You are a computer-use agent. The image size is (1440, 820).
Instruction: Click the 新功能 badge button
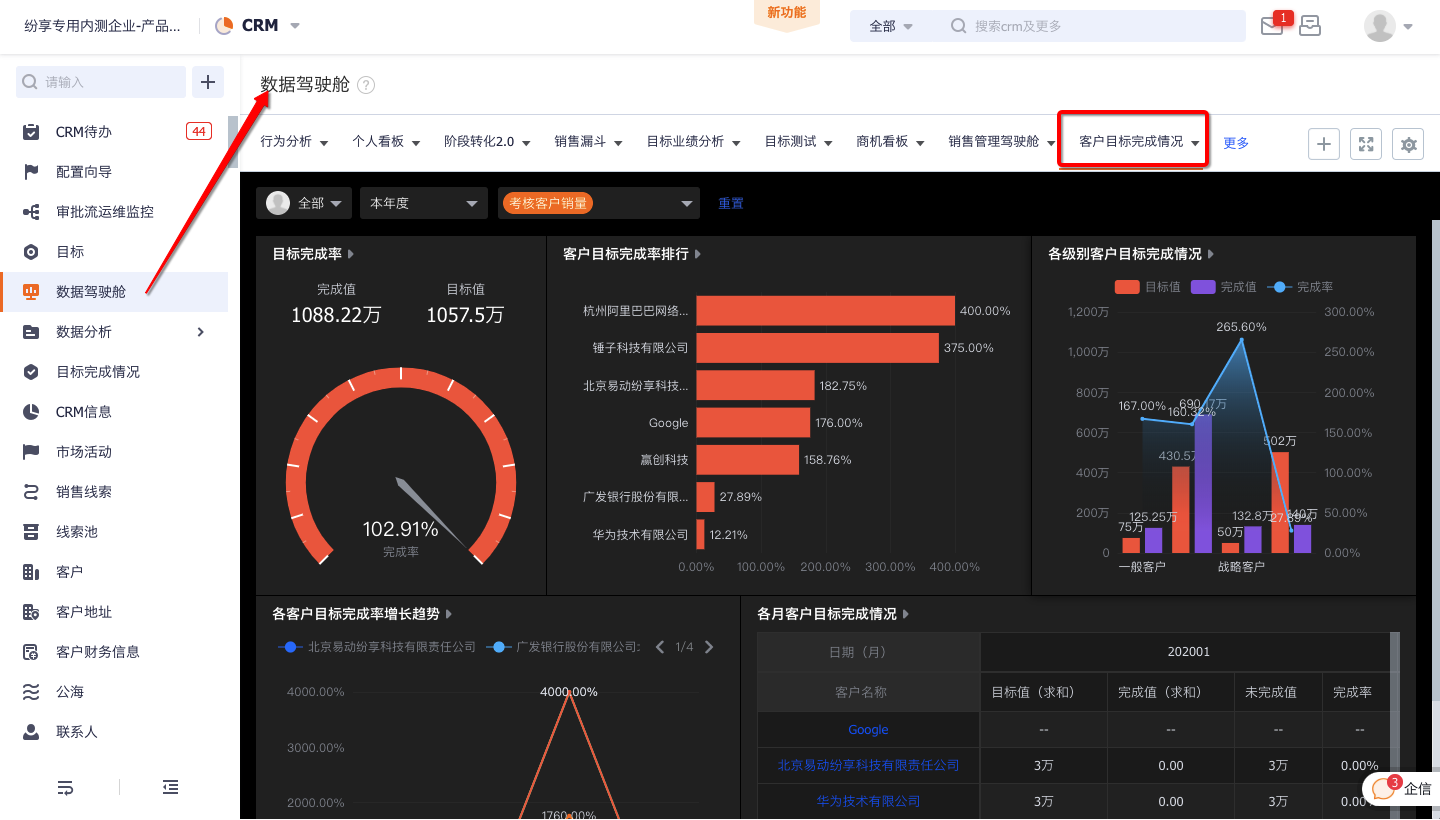[x=787, y=14]
